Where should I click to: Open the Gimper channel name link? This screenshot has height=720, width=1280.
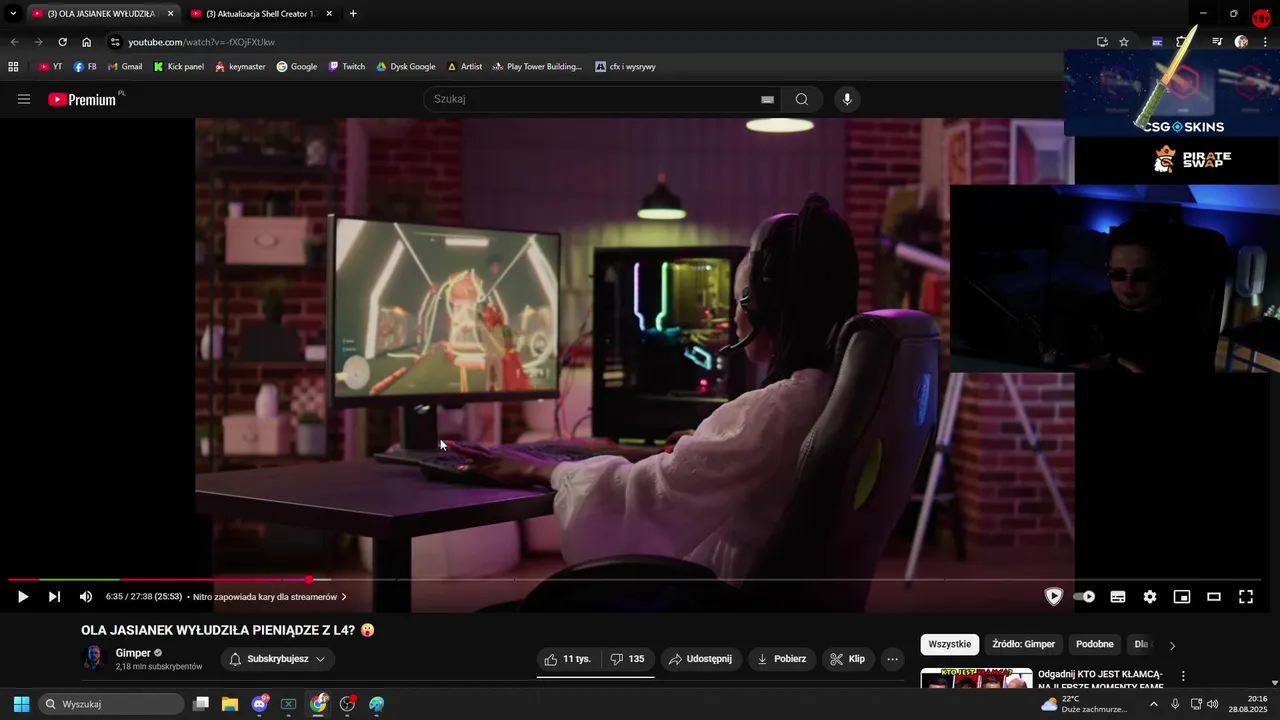[x=133, y=653]
